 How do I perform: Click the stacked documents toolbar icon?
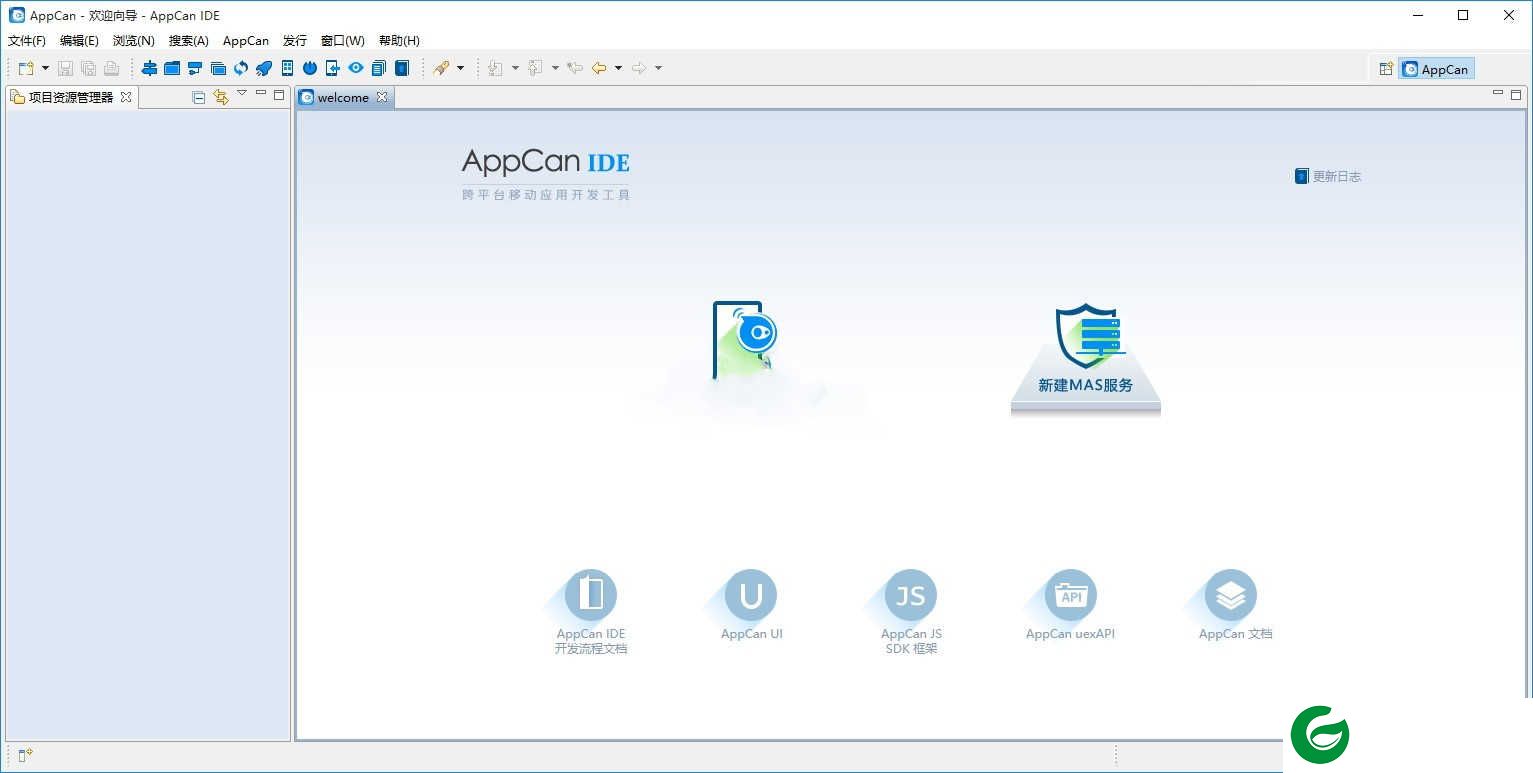tap(379, 68)
